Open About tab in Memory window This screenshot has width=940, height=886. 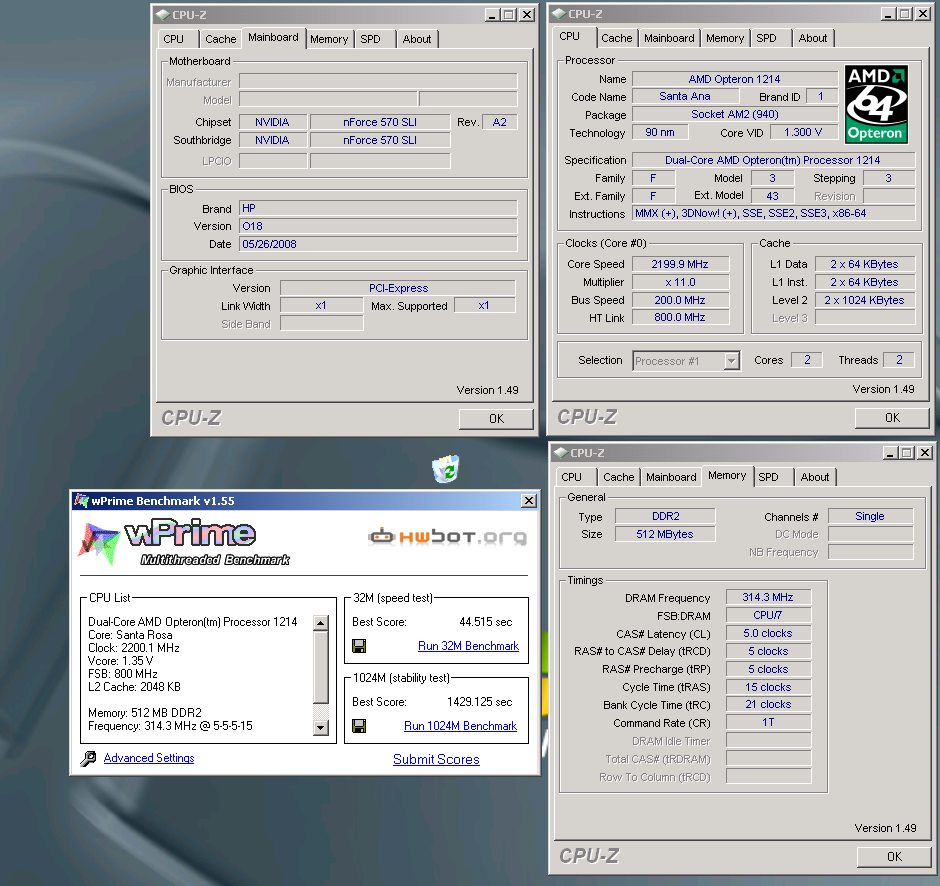[x=815, y=477]
